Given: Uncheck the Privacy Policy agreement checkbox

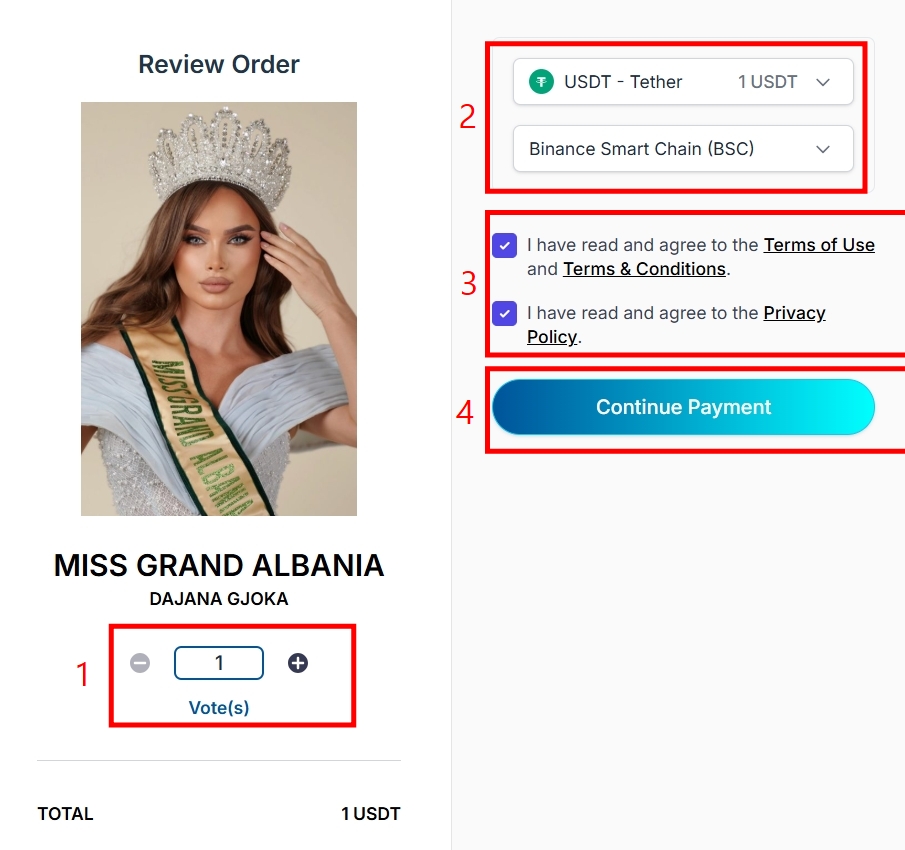Looking at the screenshot, I should click(505, 313).
